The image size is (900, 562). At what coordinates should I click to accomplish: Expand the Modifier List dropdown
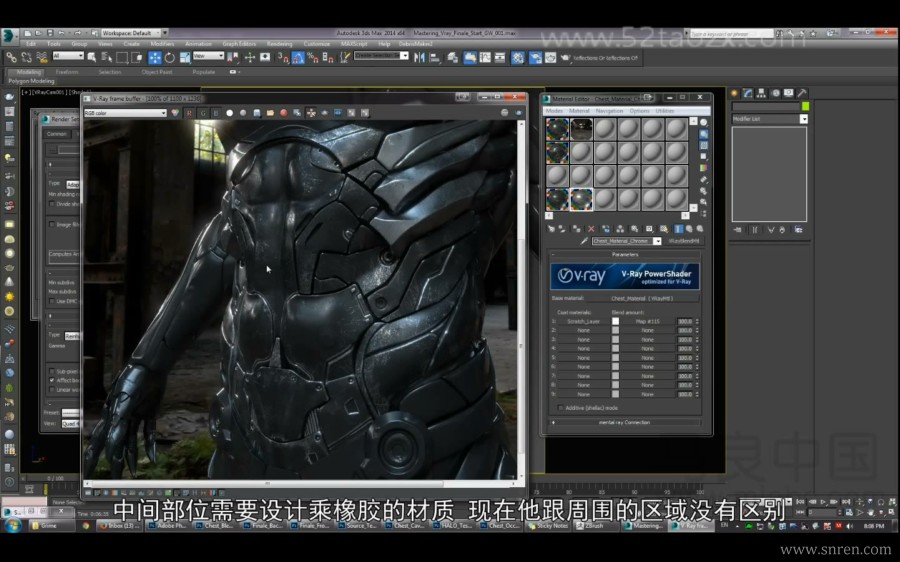pyautogui.click(x=803, y=119)
